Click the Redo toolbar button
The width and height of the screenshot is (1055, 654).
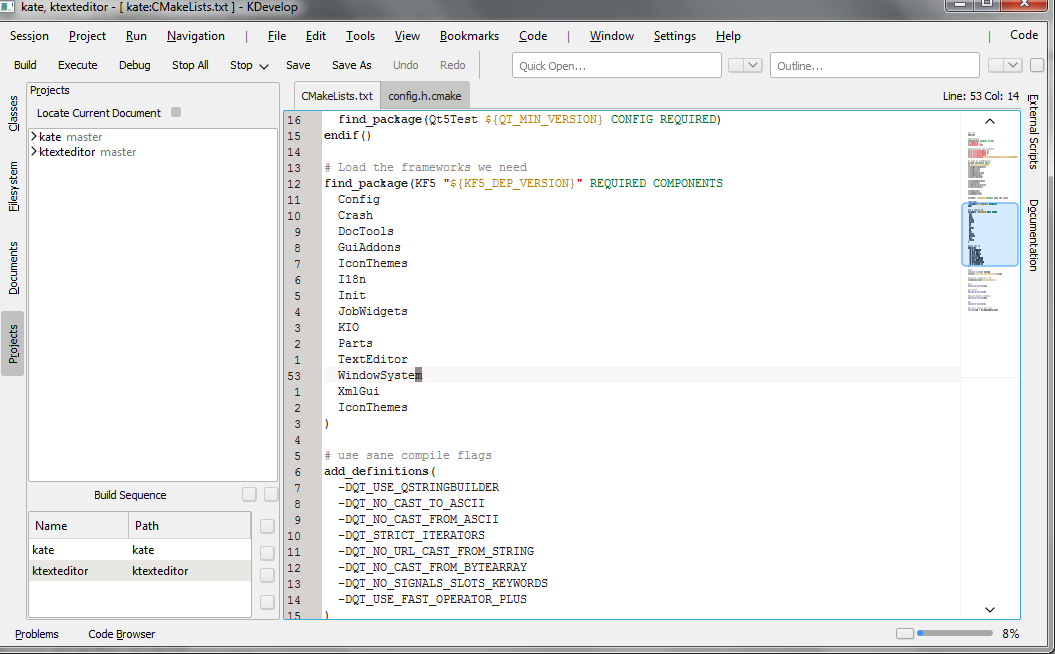click(x=452, y=65)
